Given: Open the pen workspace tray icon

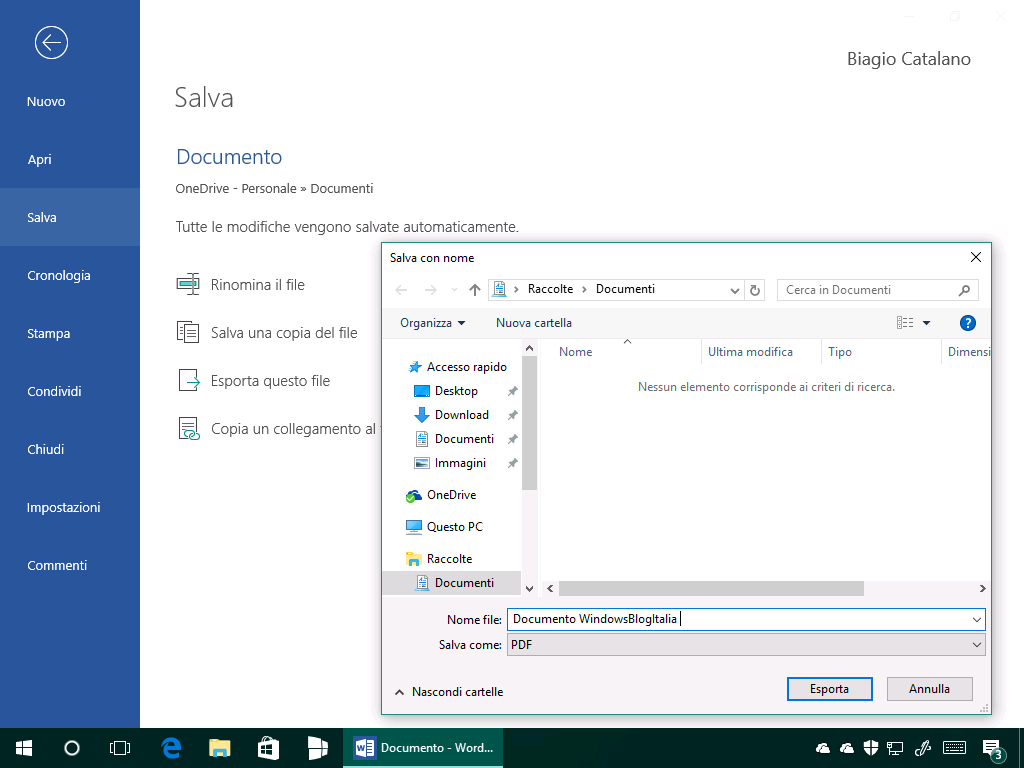Looking at the screenshot, I should [923, 748].
